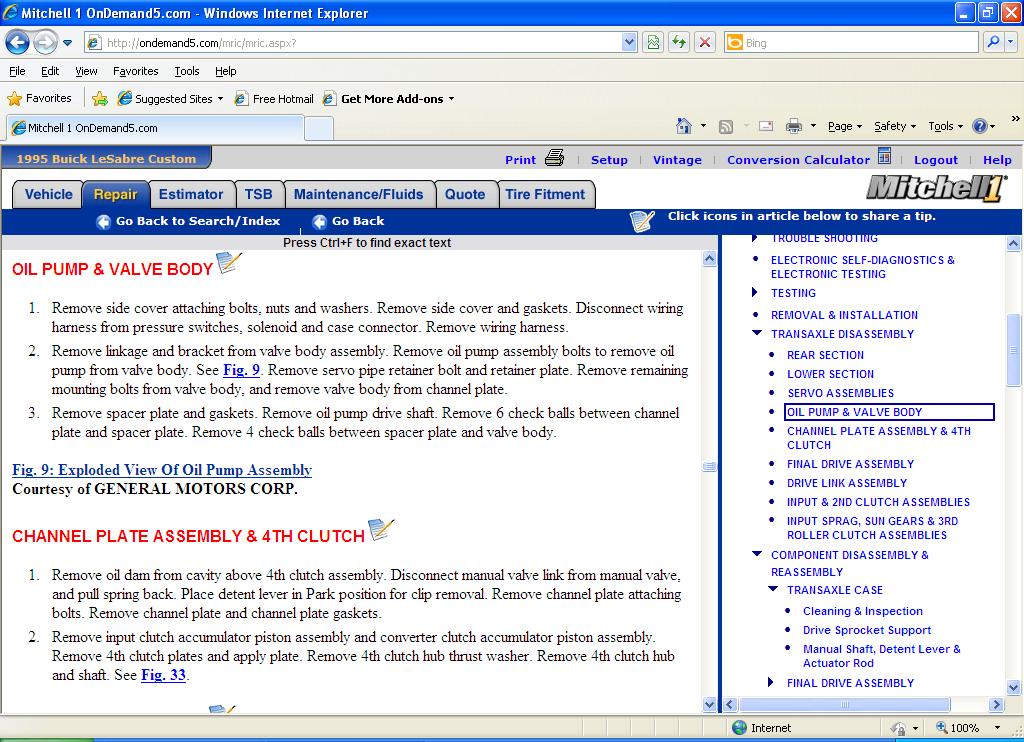Click the Compatibility View icon in address bar
The height and width of the screenshot is (742, 1024).
click(x=653, y=42)
